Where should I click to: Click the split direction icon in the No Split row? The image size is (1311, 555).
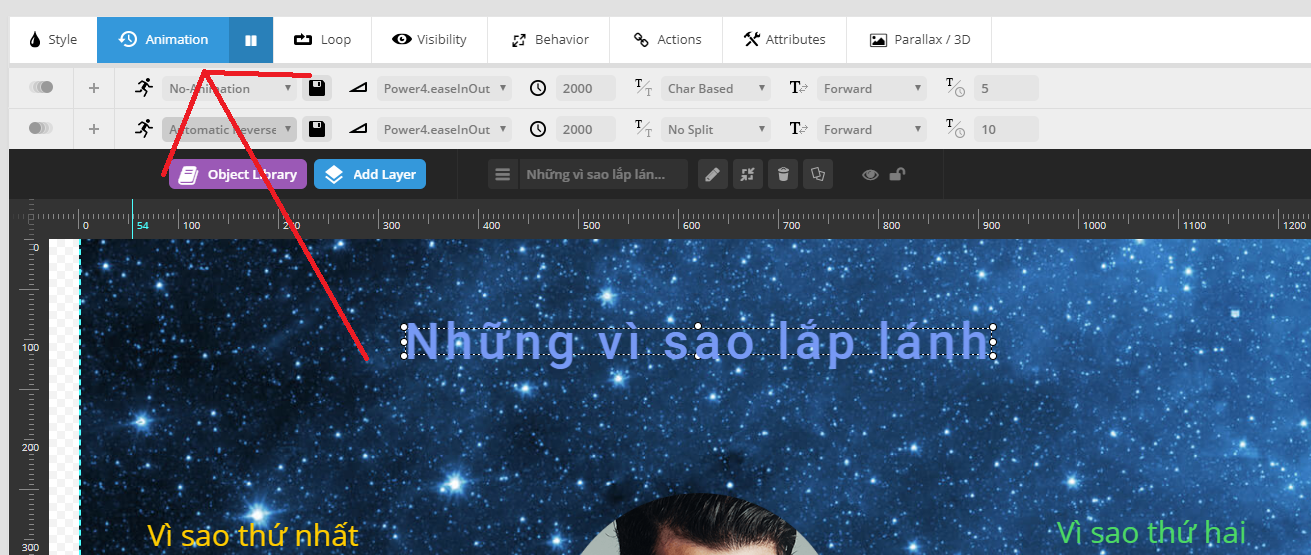(798, 129)
